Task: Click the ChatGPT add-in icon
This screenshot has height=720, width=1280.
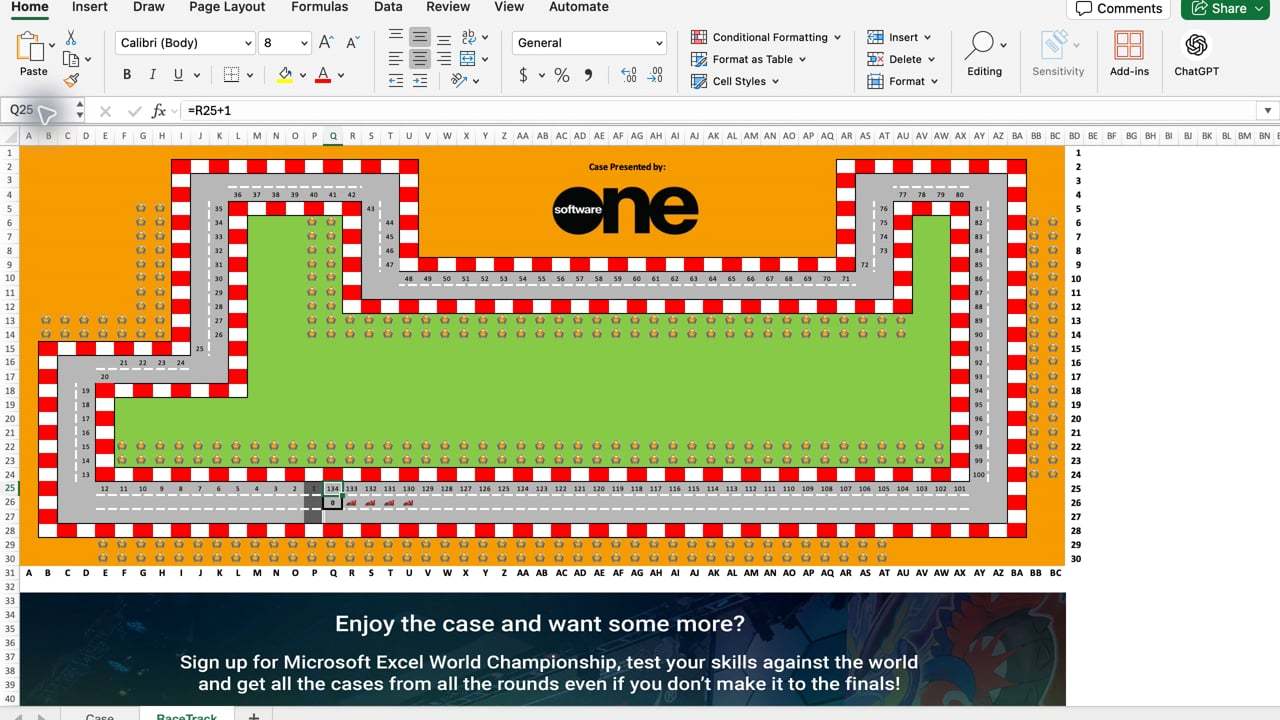Action: [1196, 46]
